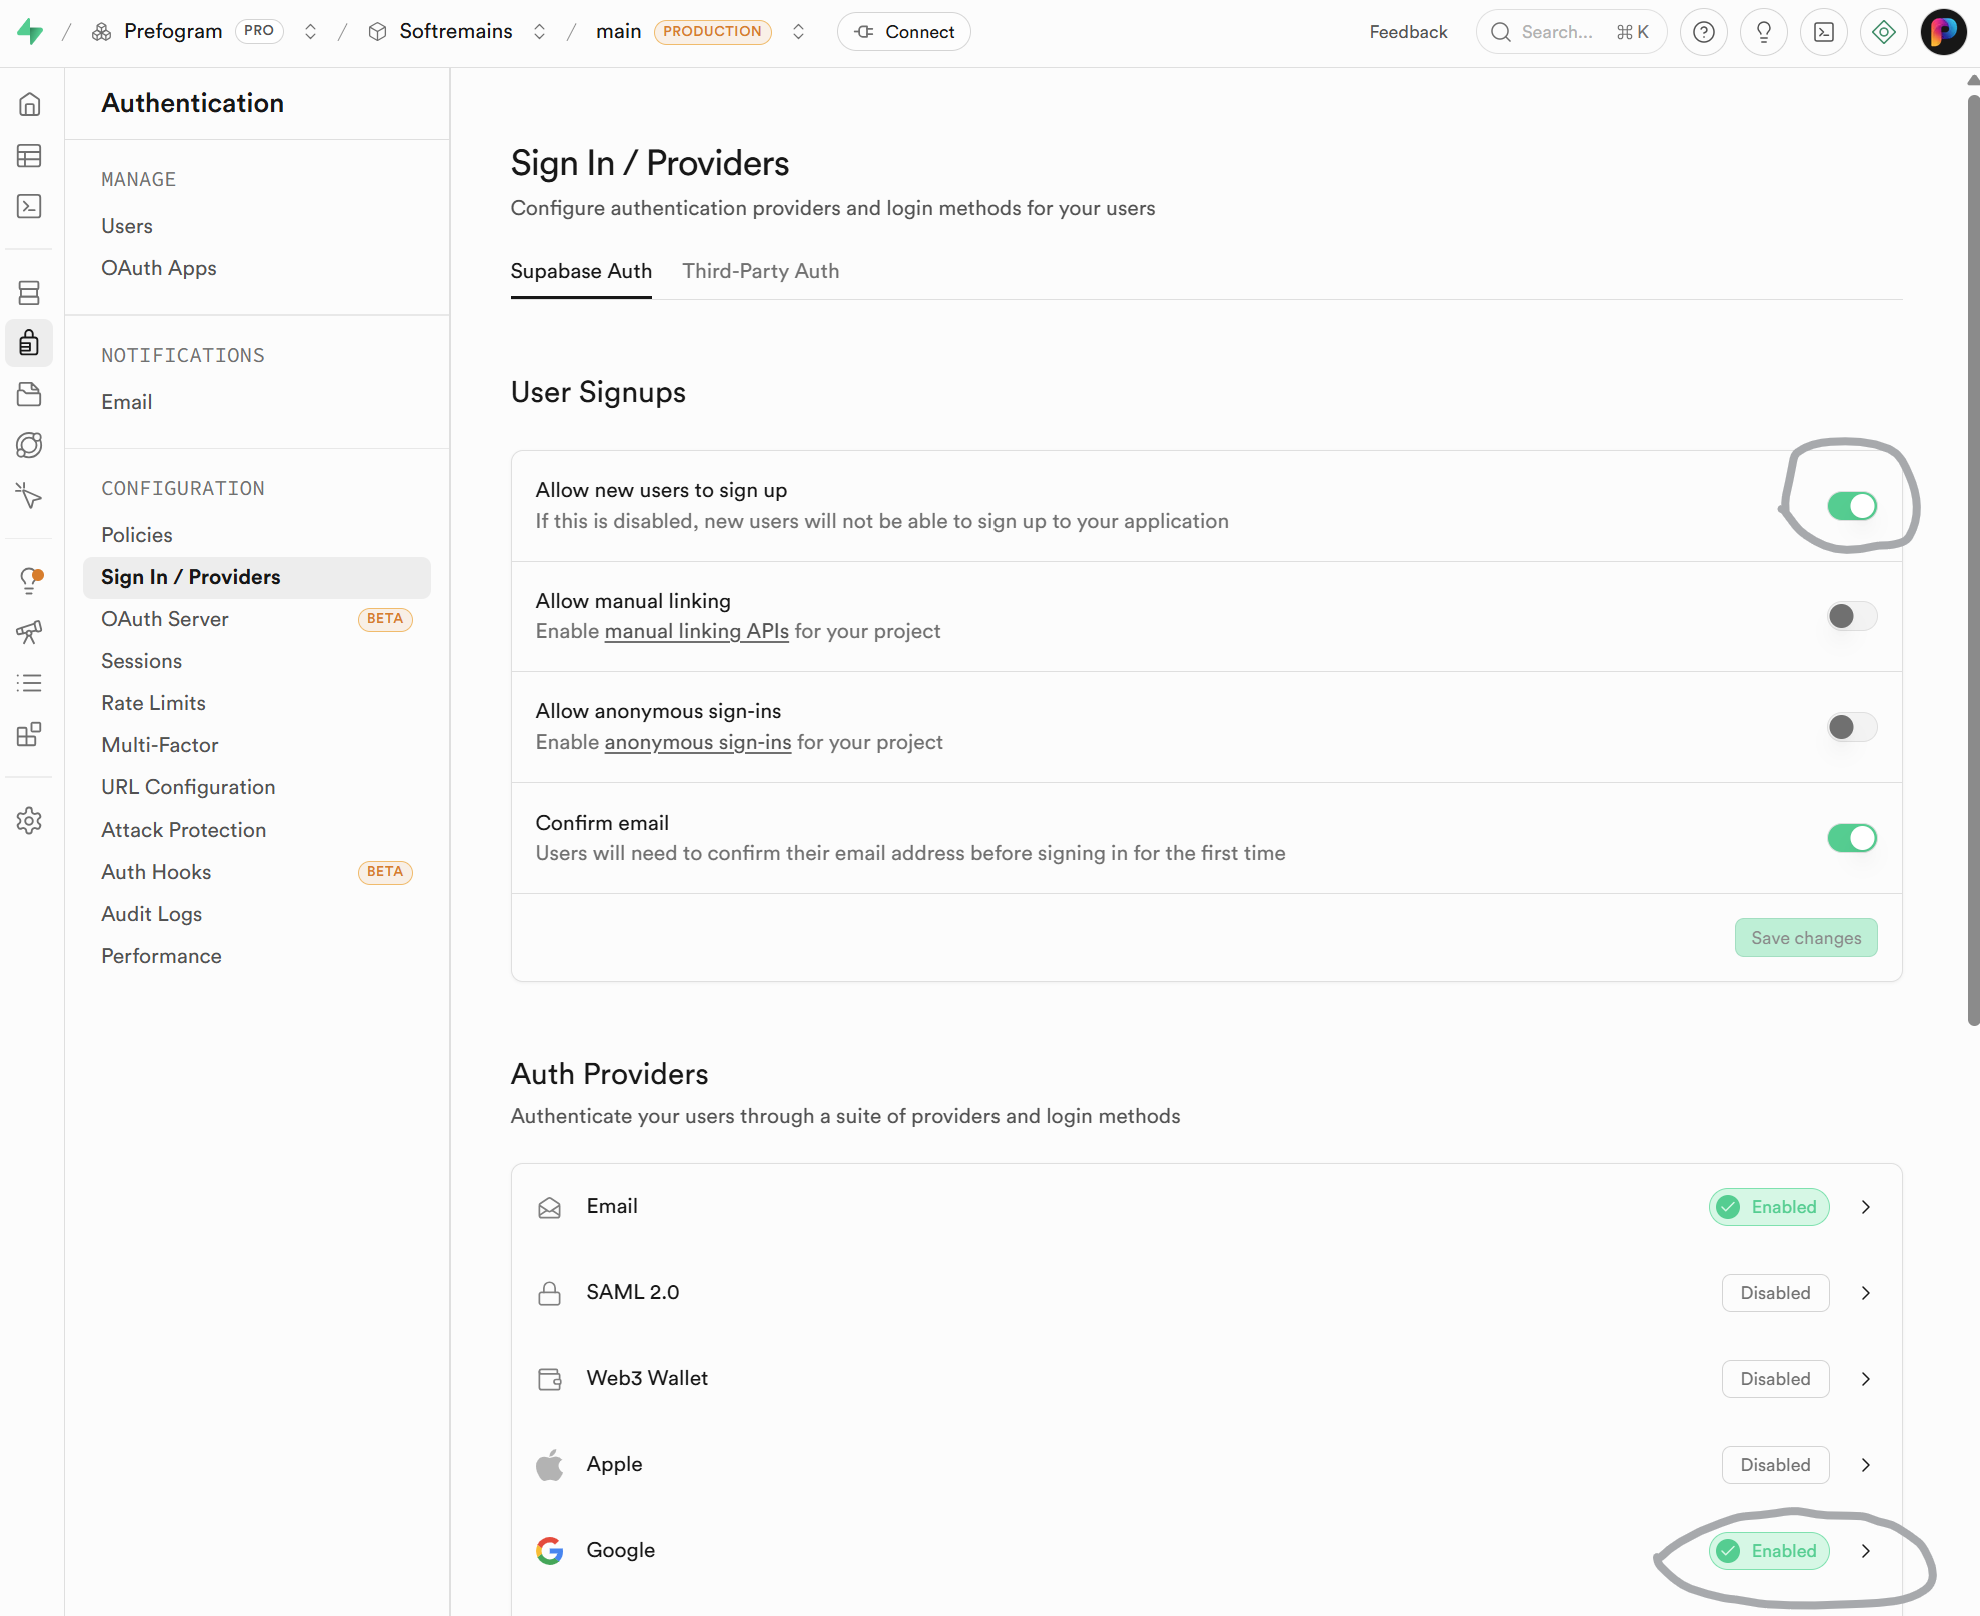Expand the Google provider row chevron

click(x=1866, y=1551)
